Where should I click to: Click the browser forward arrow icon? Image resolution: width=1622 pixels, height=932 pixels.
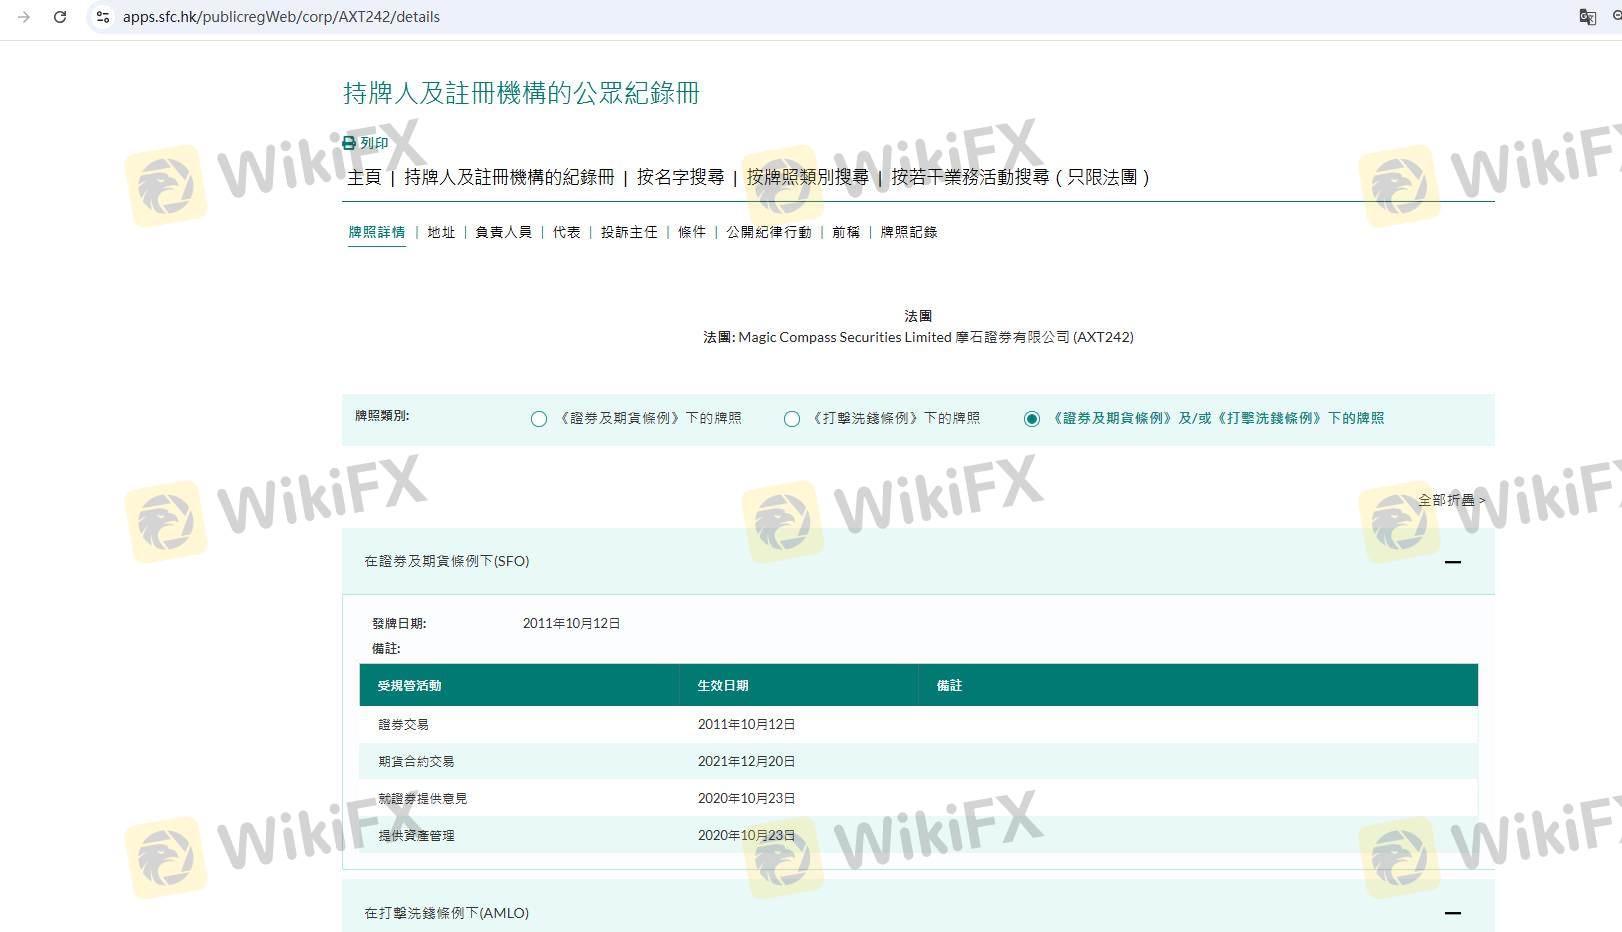(x=24, y=17)
